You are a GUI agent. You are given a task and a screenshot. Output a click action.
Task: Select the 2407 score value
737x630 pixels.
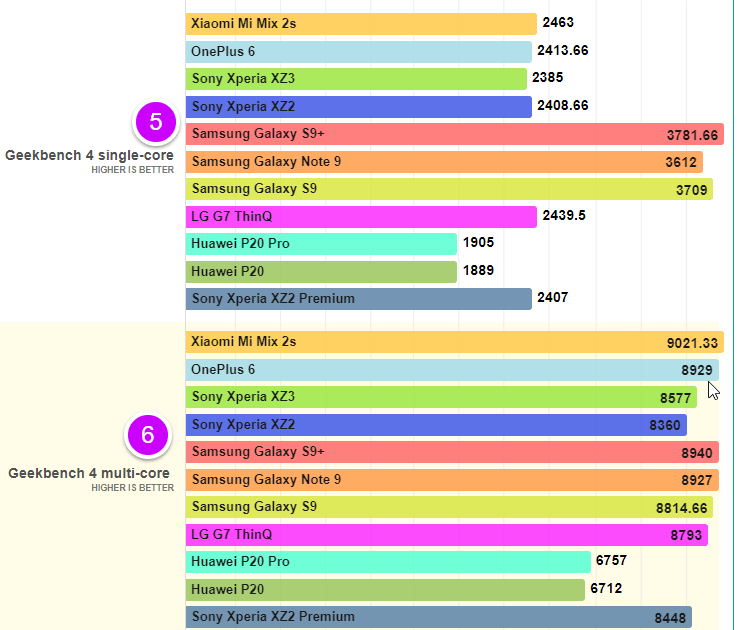tap(553, 298)
